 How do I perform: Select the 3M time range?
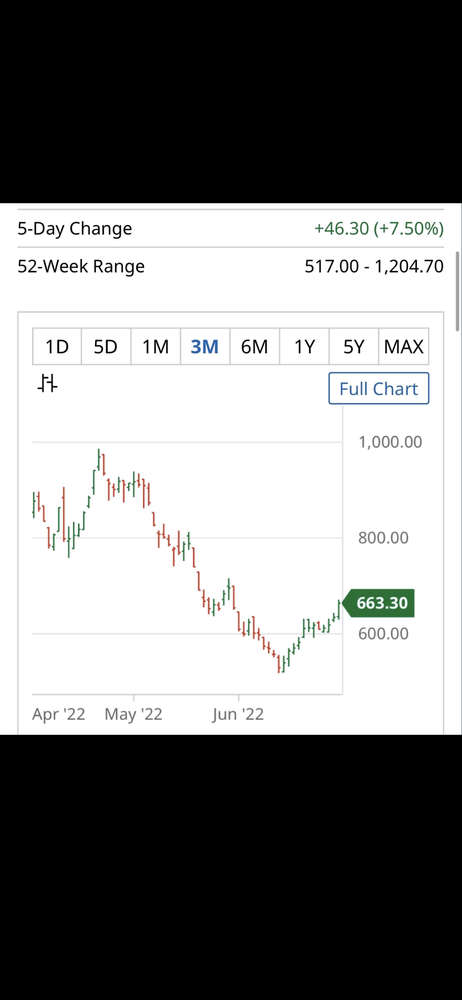[205, 346]
